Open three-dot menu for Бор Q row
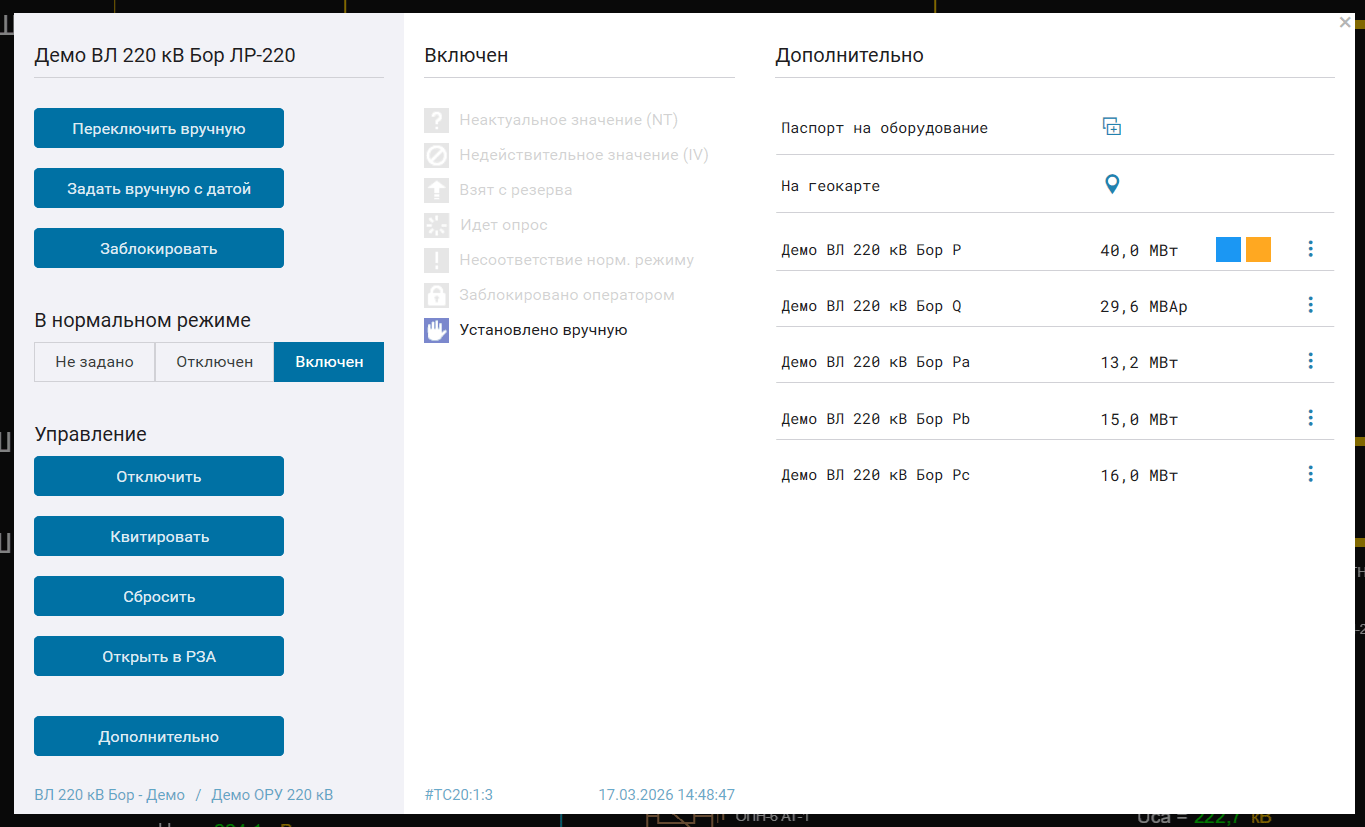This screenshot has width=1365, height=827. 1310,305
